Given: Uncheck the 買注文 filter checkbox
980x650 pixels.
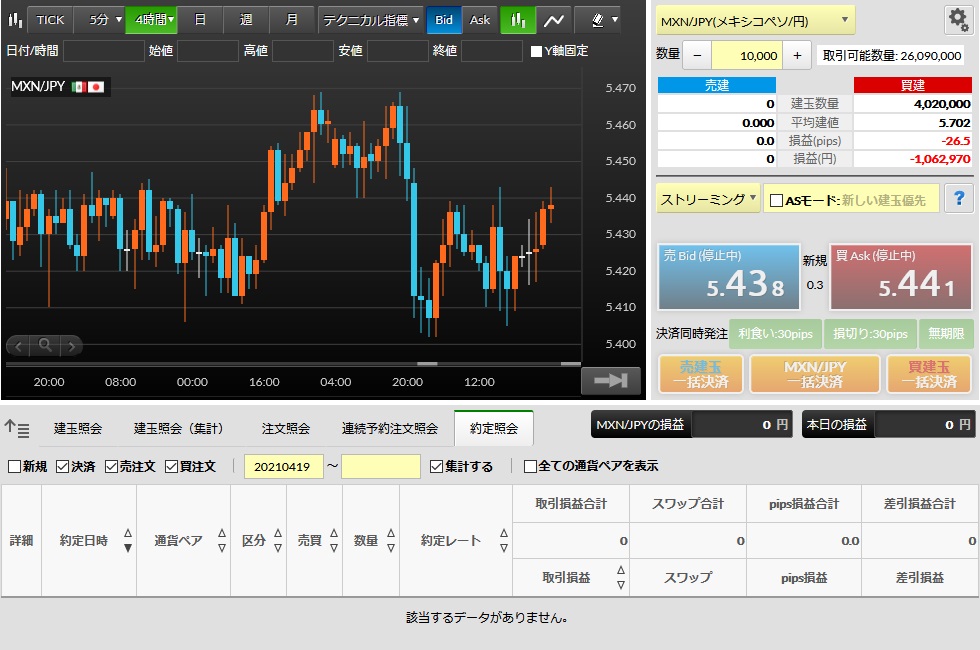Looking at the screenshot, I should (171, 466).
